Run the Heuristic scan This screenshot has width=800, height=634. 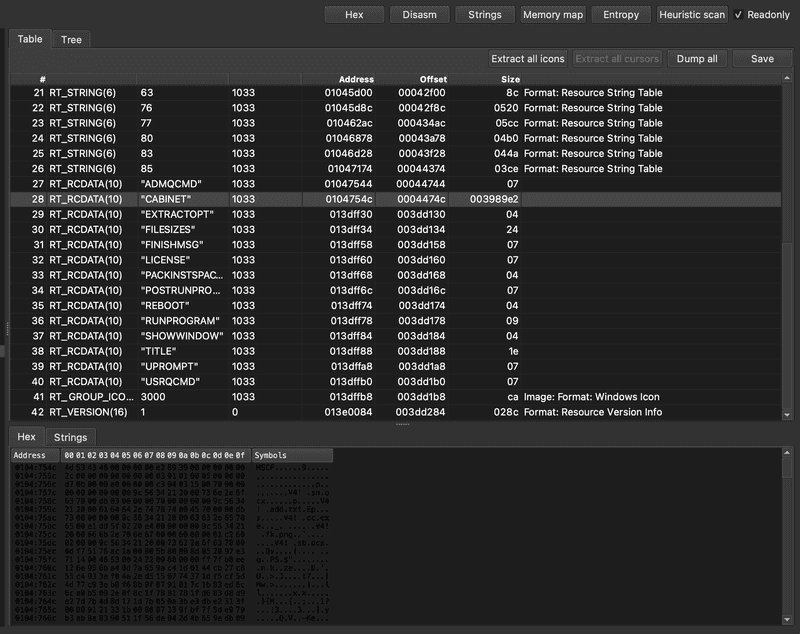[692, 15]
